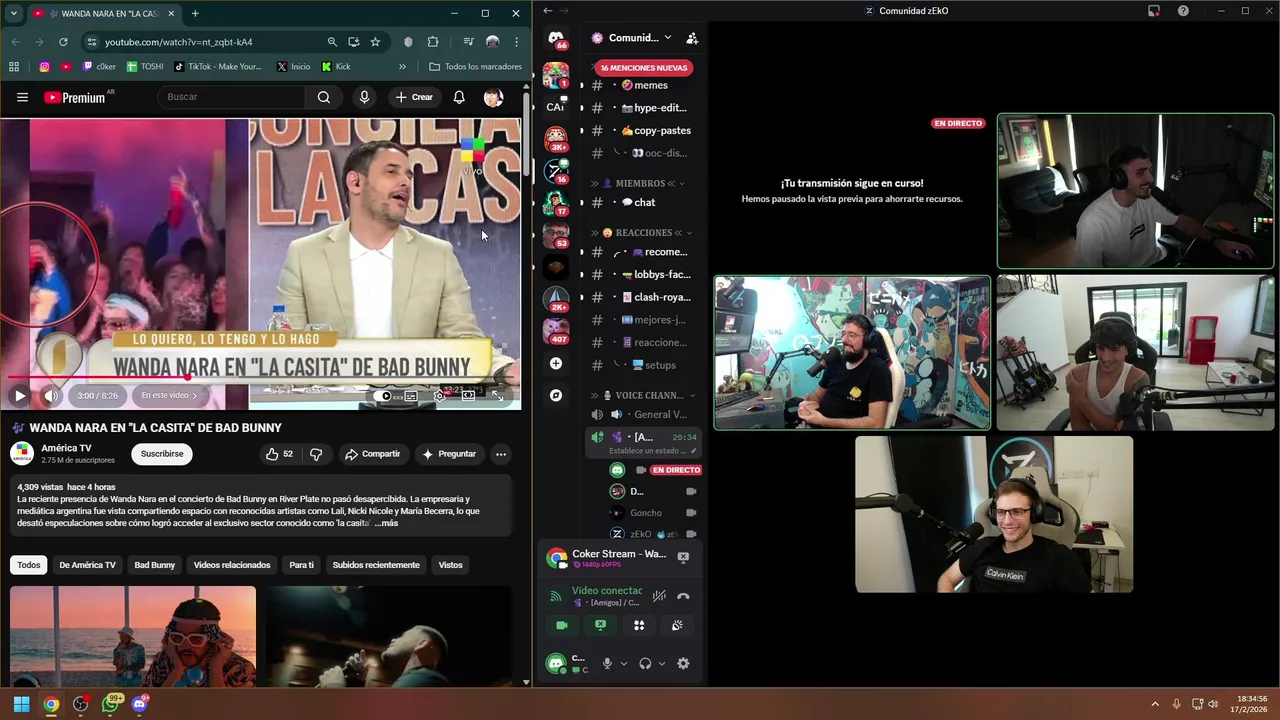The width and height of the screenshot is (1280, 720).
Task: Reload the Chrome page
Action: click(x=63, y=42)
